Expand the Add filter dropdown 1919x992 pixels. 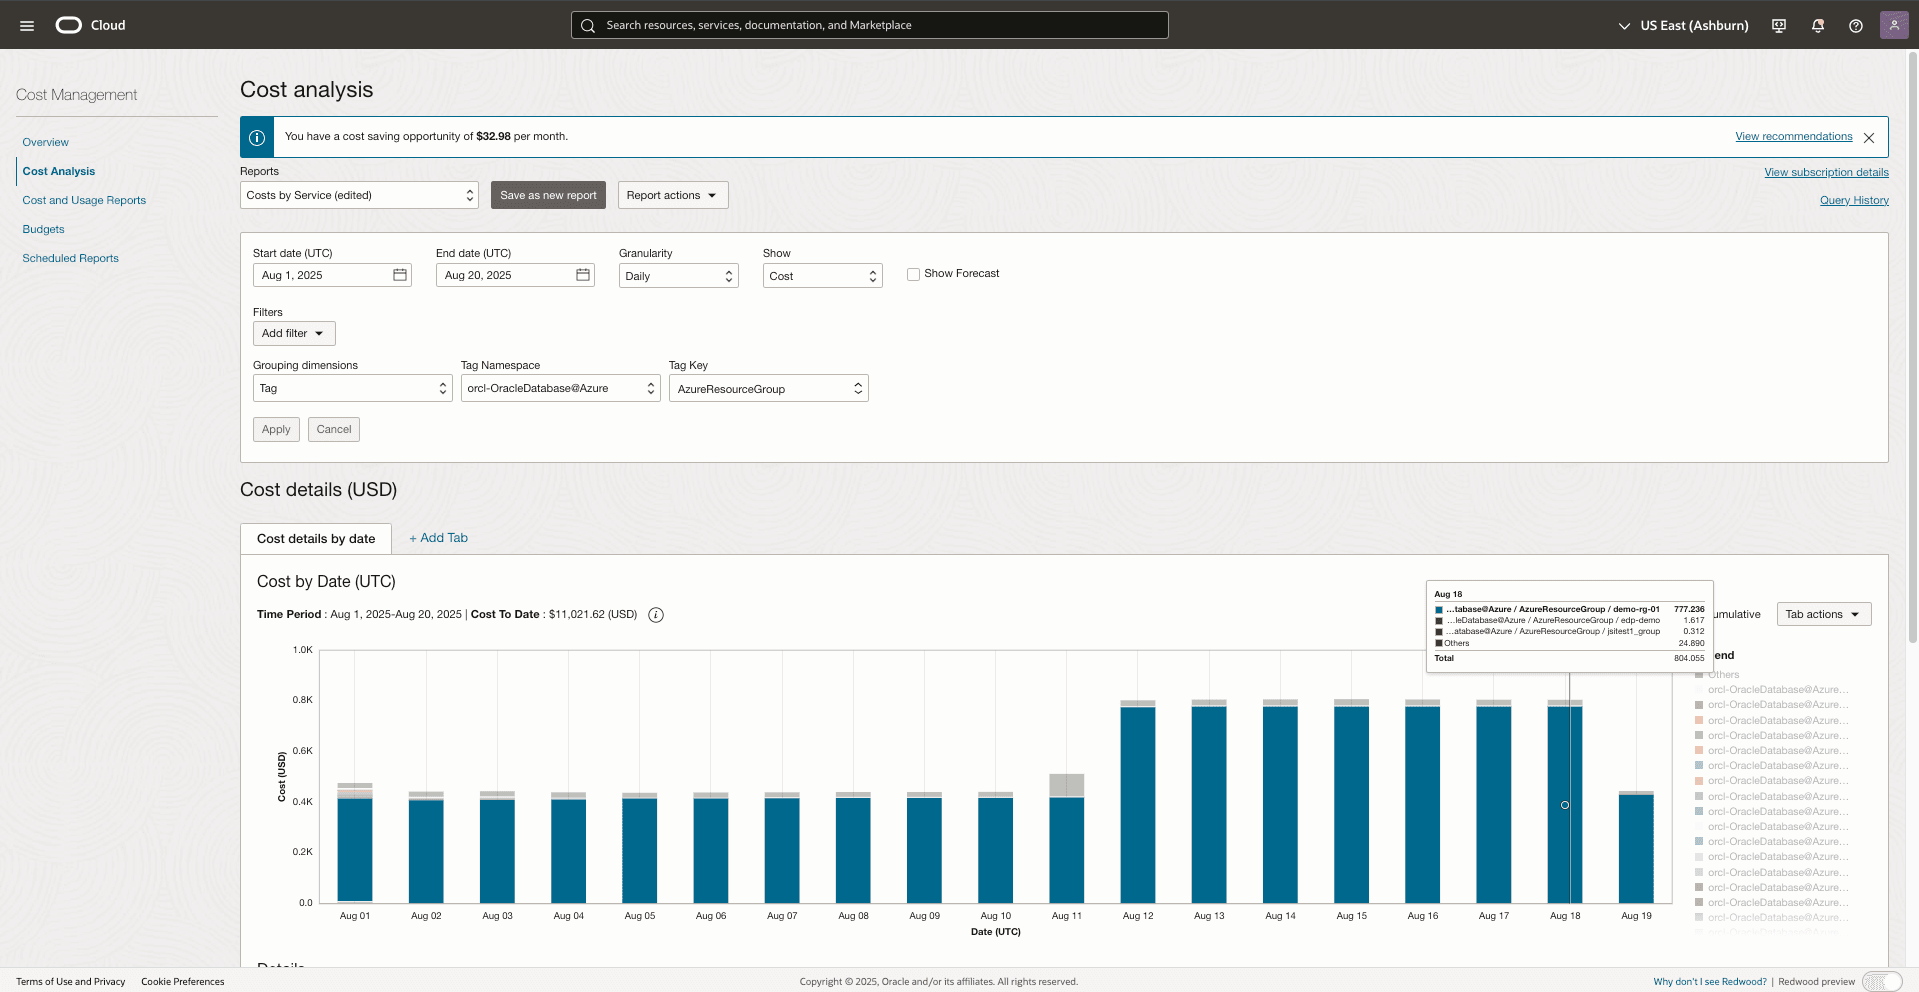pyautogui.click(x=294, y=333)
